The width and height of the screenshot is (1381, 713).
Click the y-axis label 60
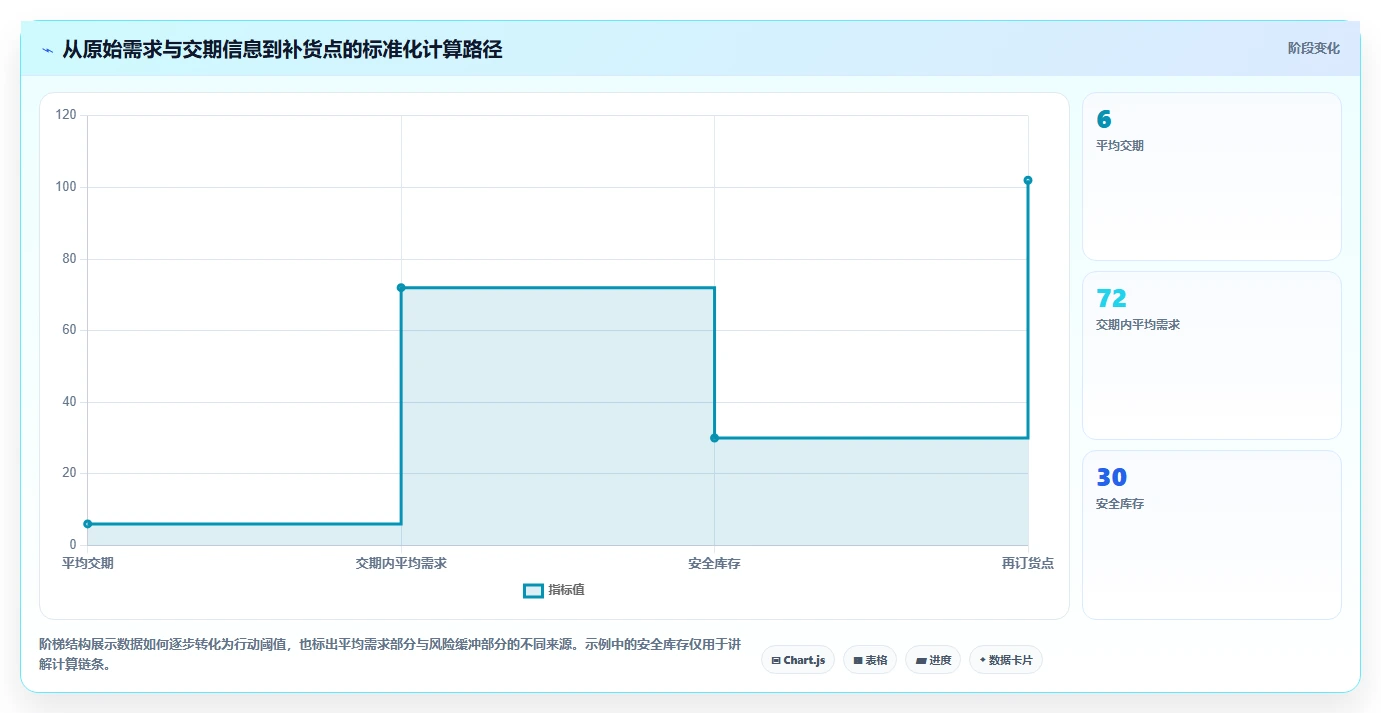[x=69, y=330]
